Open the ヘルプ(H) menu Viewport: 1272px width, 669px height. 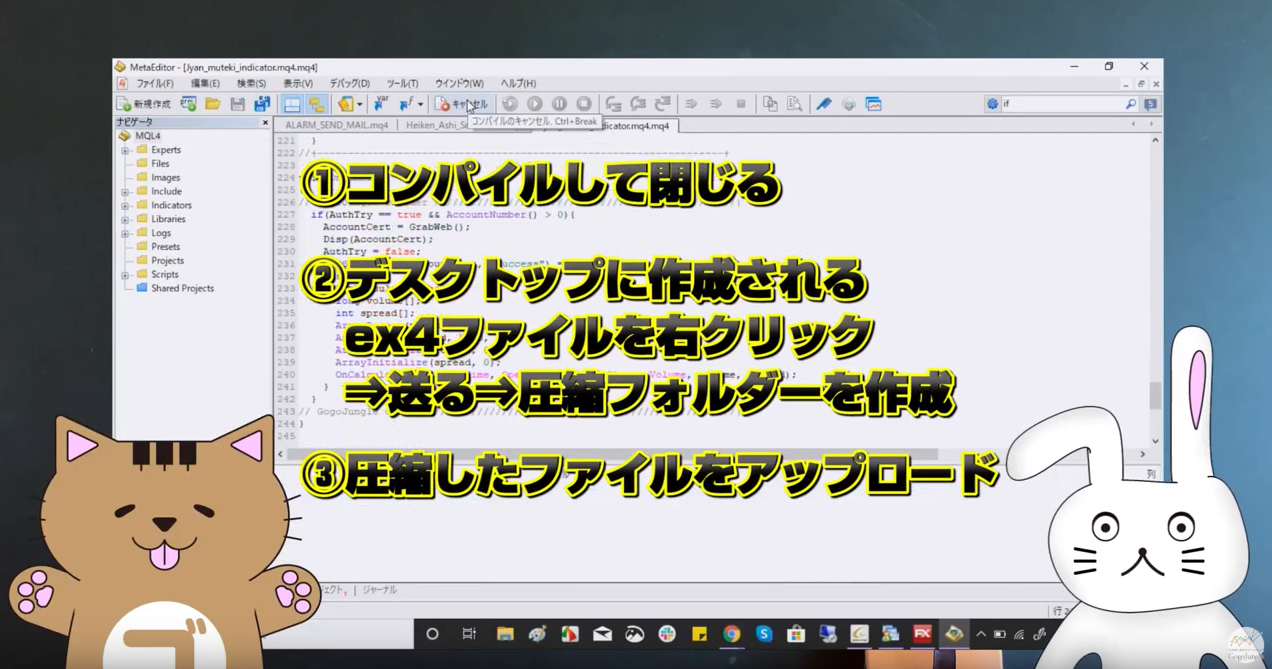[x=518, y=84]
